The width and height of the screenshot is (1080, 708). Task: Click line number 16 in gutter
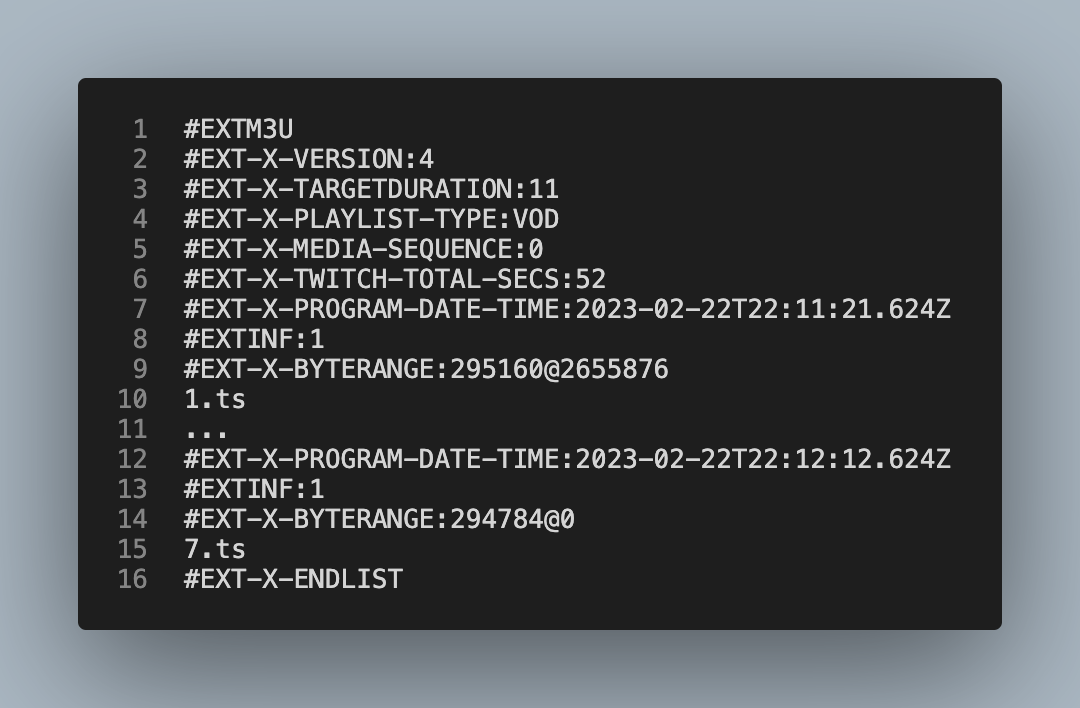[x=132, y=579]
